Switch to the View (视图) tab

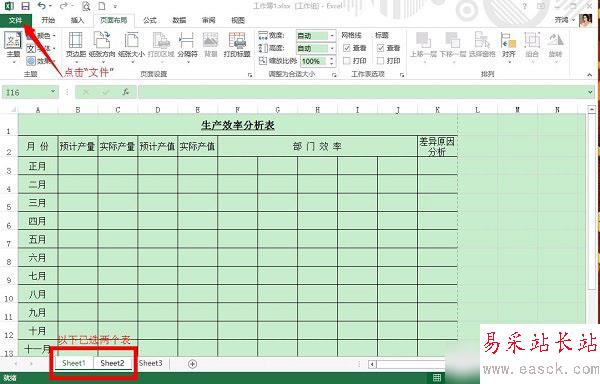238,20
